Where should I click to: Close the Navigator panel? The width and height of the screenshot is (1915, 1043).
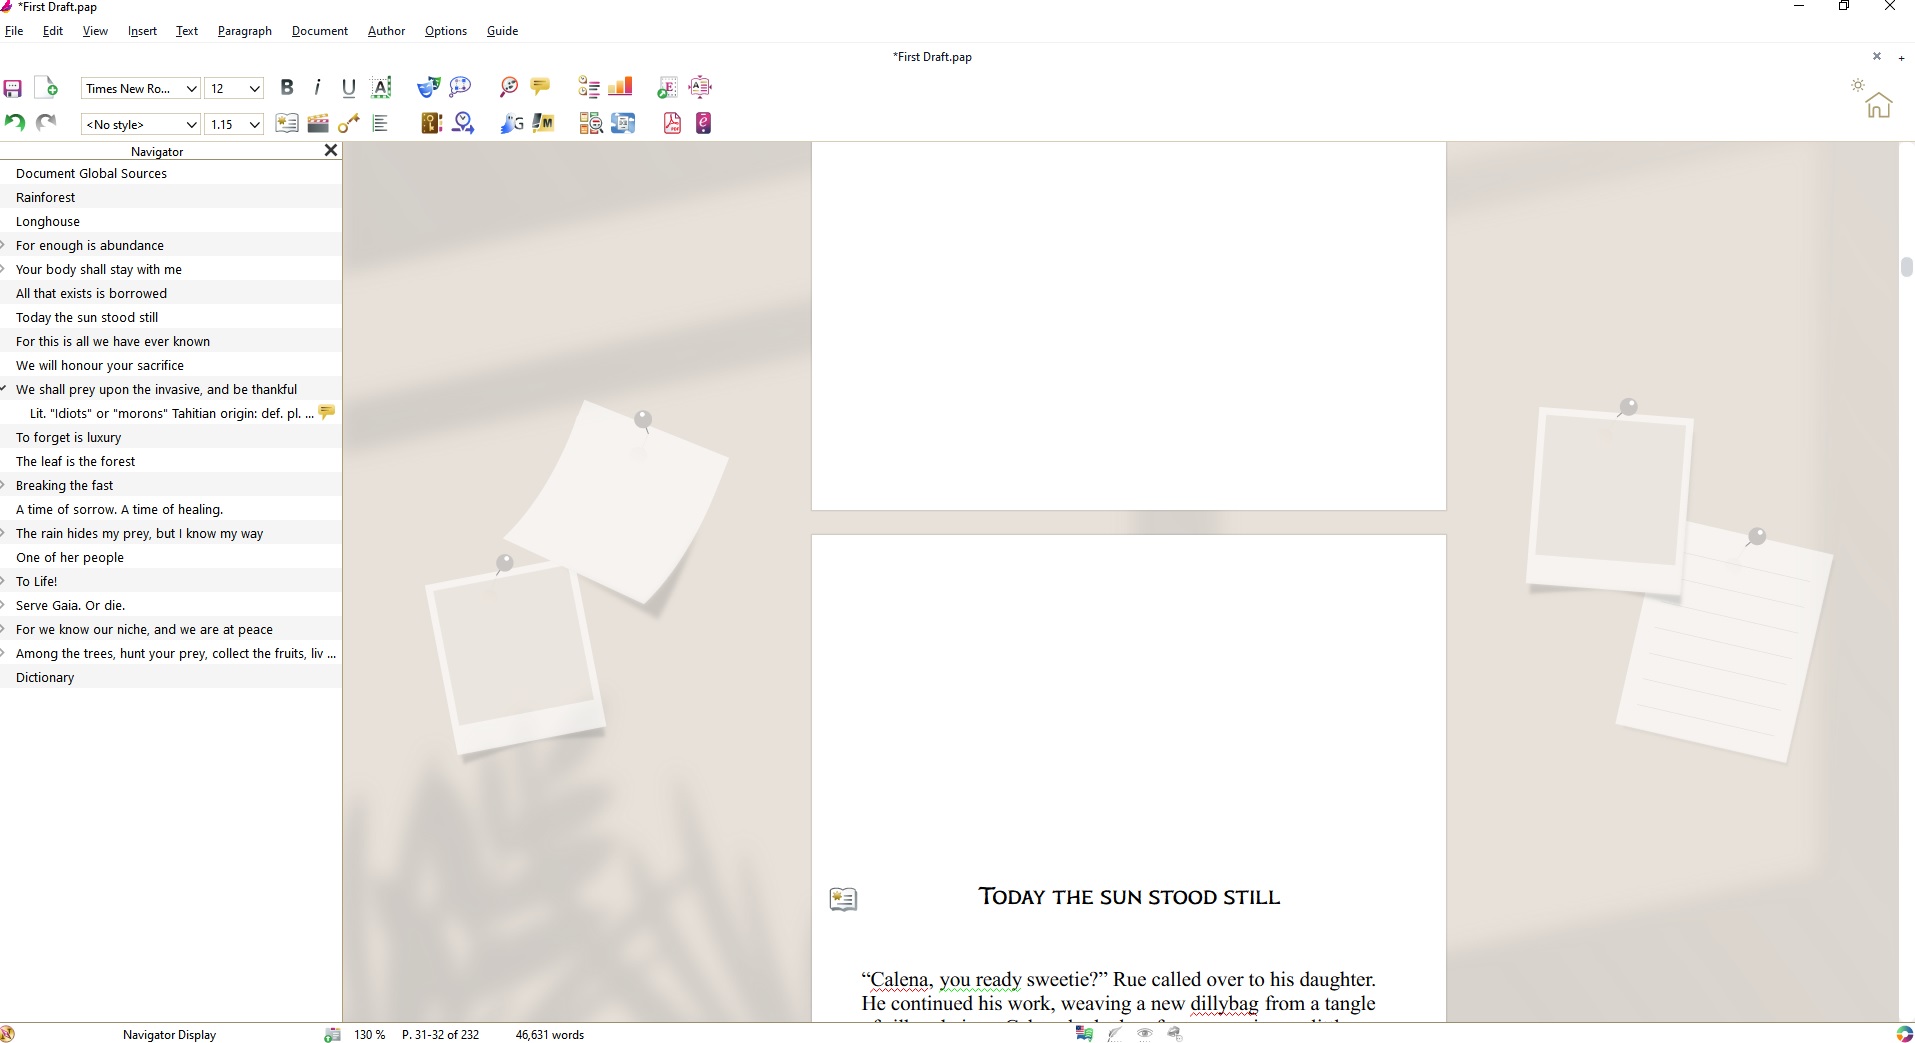click(x=331, y=151)
